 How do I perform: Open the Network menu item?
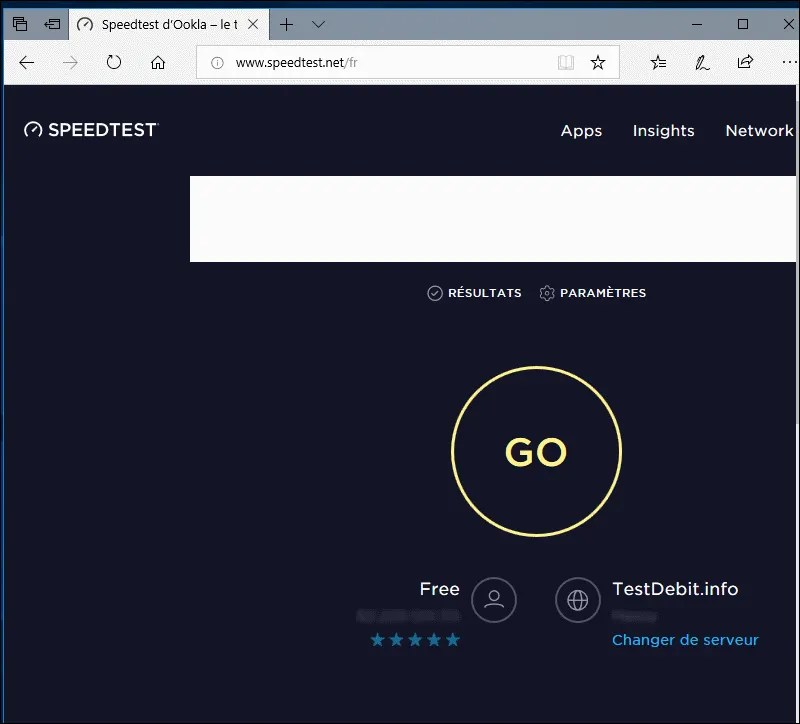(x=759, y=131)
